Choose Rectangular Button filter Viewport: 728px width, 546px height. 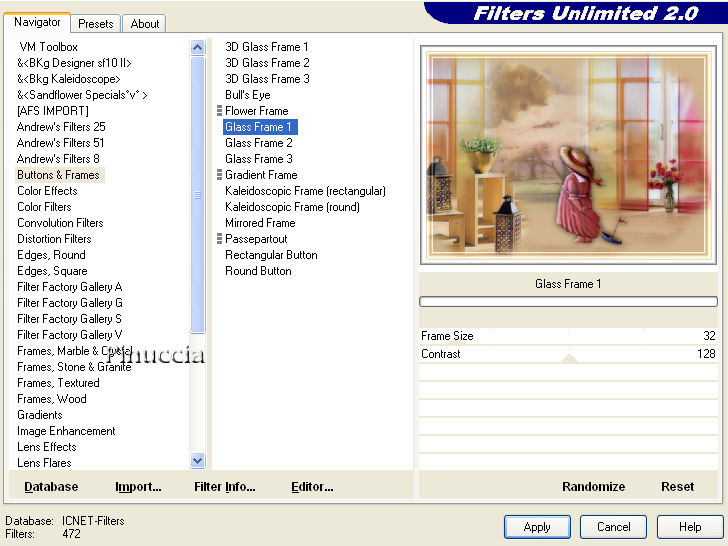coord(272,255)
